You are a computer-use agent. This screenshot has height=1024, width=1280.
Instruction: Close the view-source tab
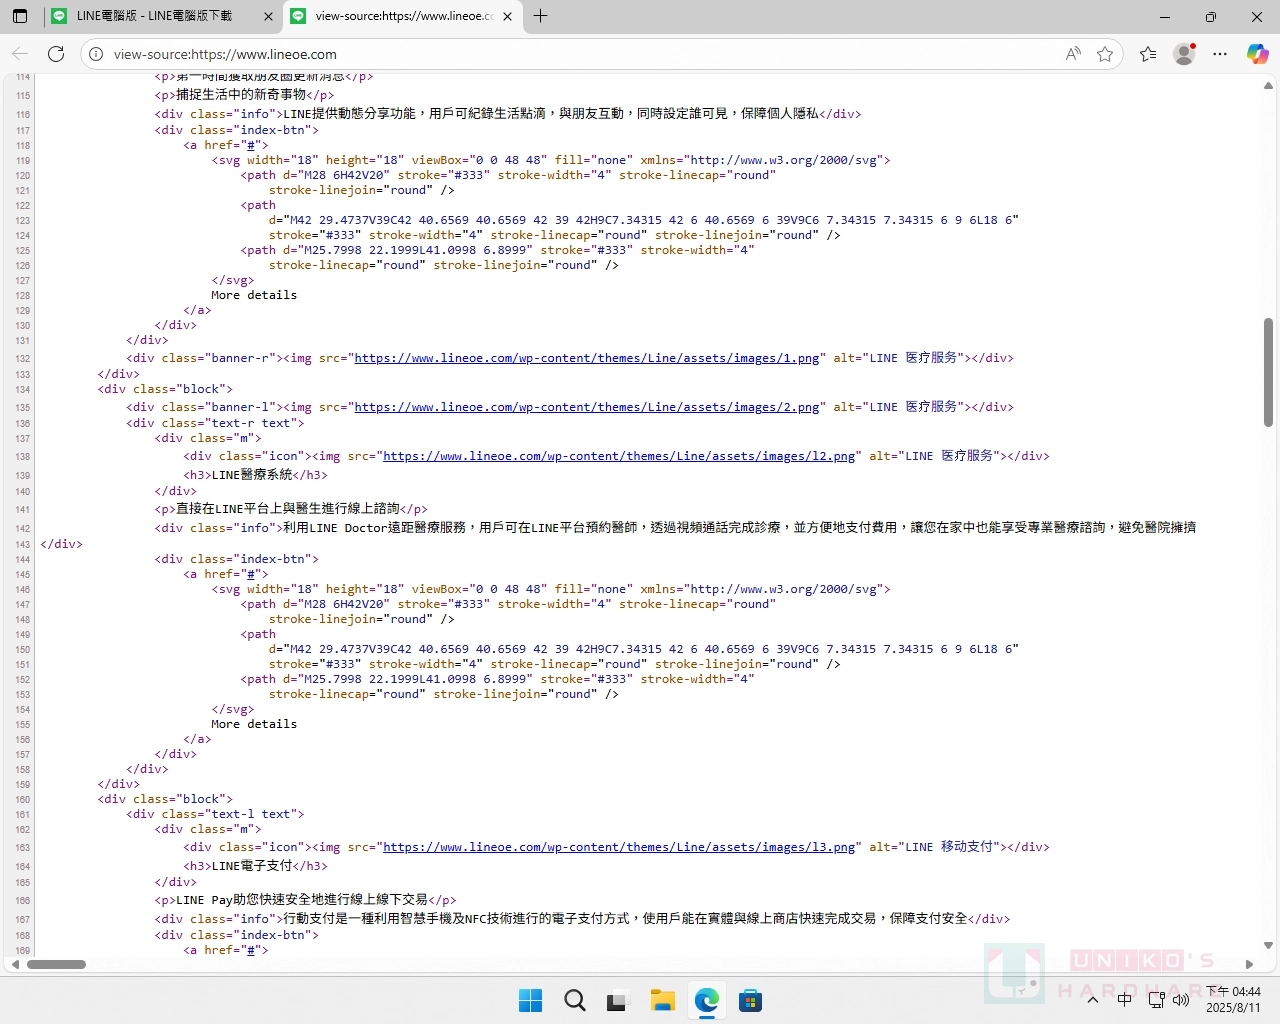(x=507, y=16)
